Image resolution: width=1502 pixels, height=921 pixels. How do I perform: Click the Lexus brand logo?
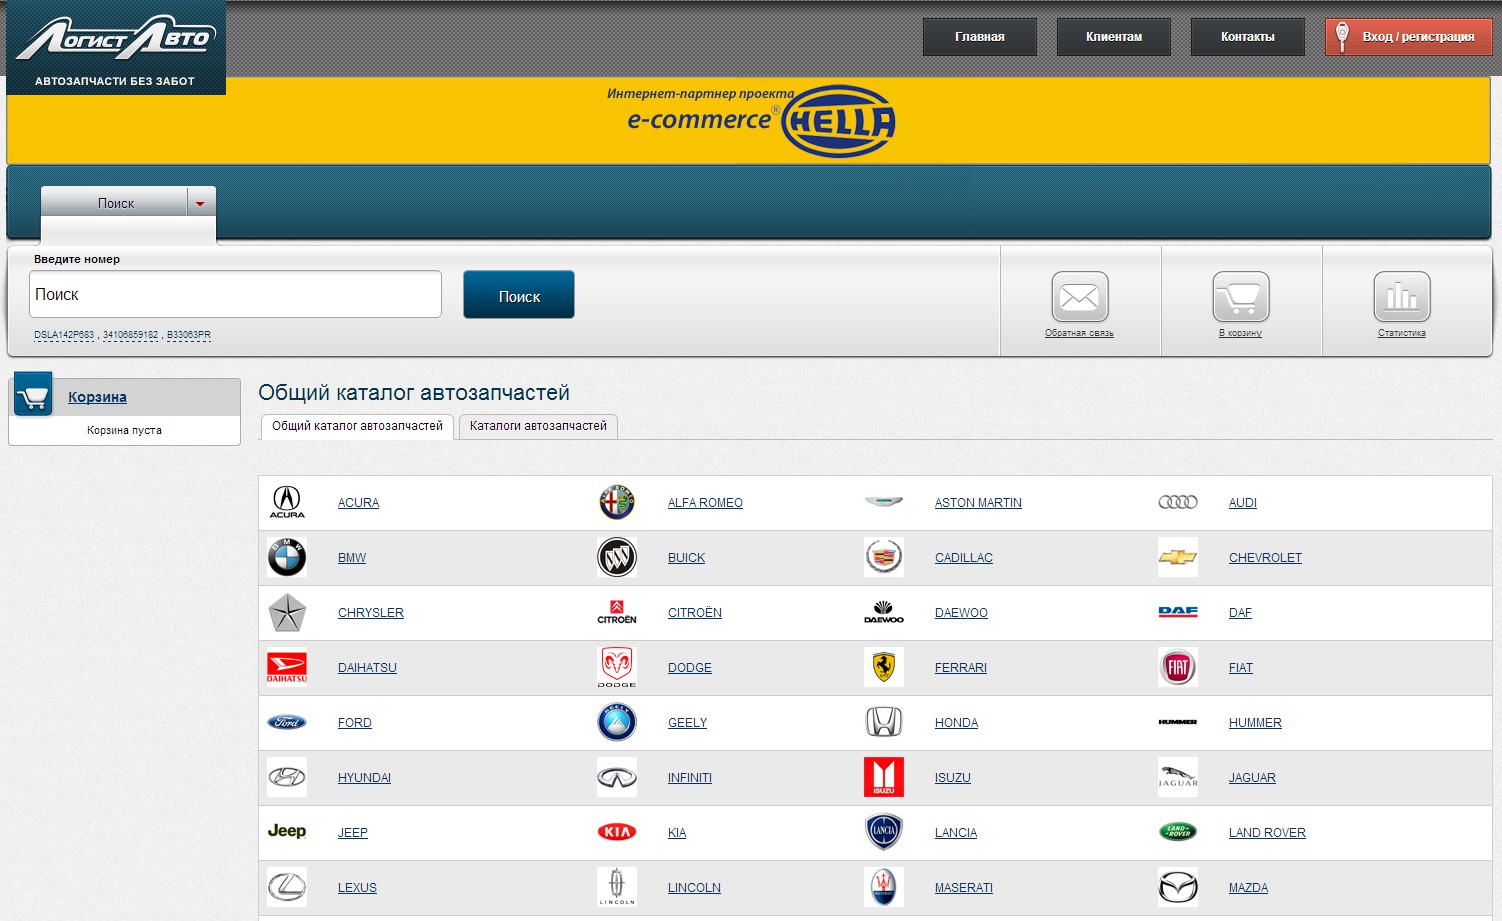[287, 887]
